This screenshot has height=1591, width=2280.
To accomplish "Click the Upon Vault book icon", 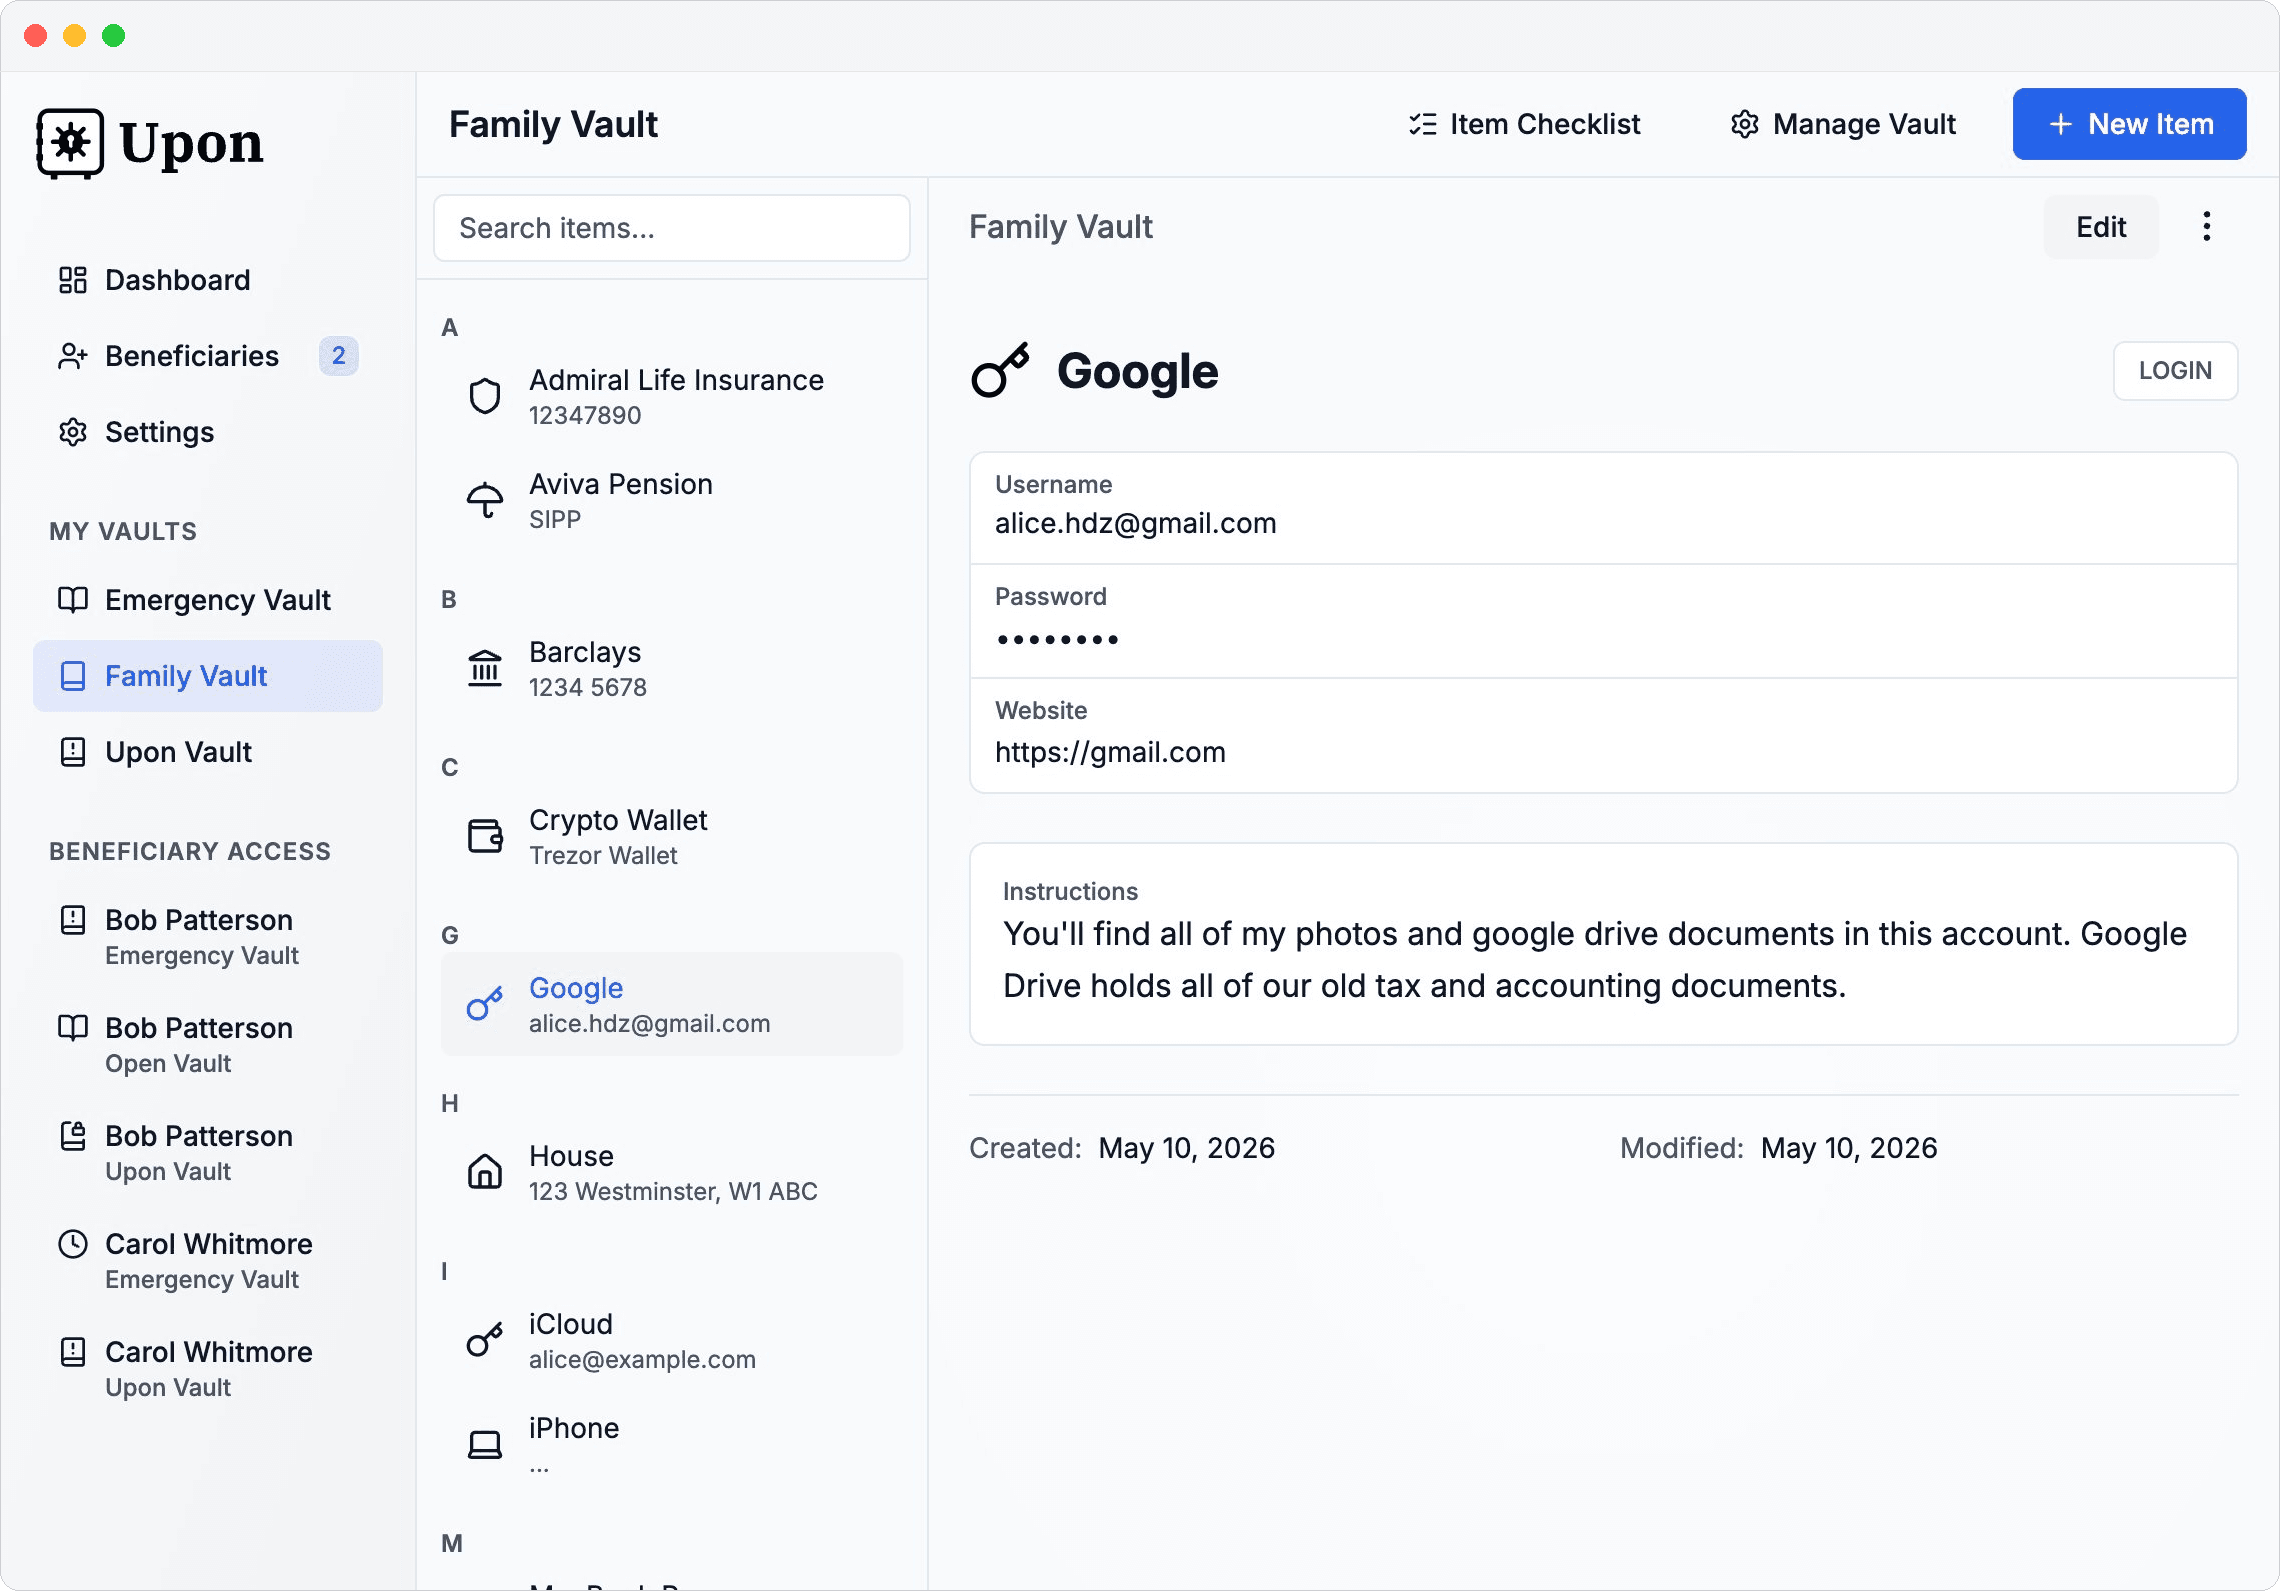I will (x=72, y=752).
